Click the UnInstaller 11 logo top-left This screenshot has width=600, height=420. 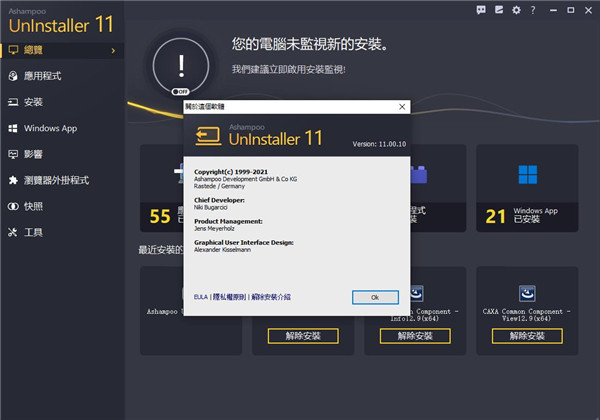61,22
